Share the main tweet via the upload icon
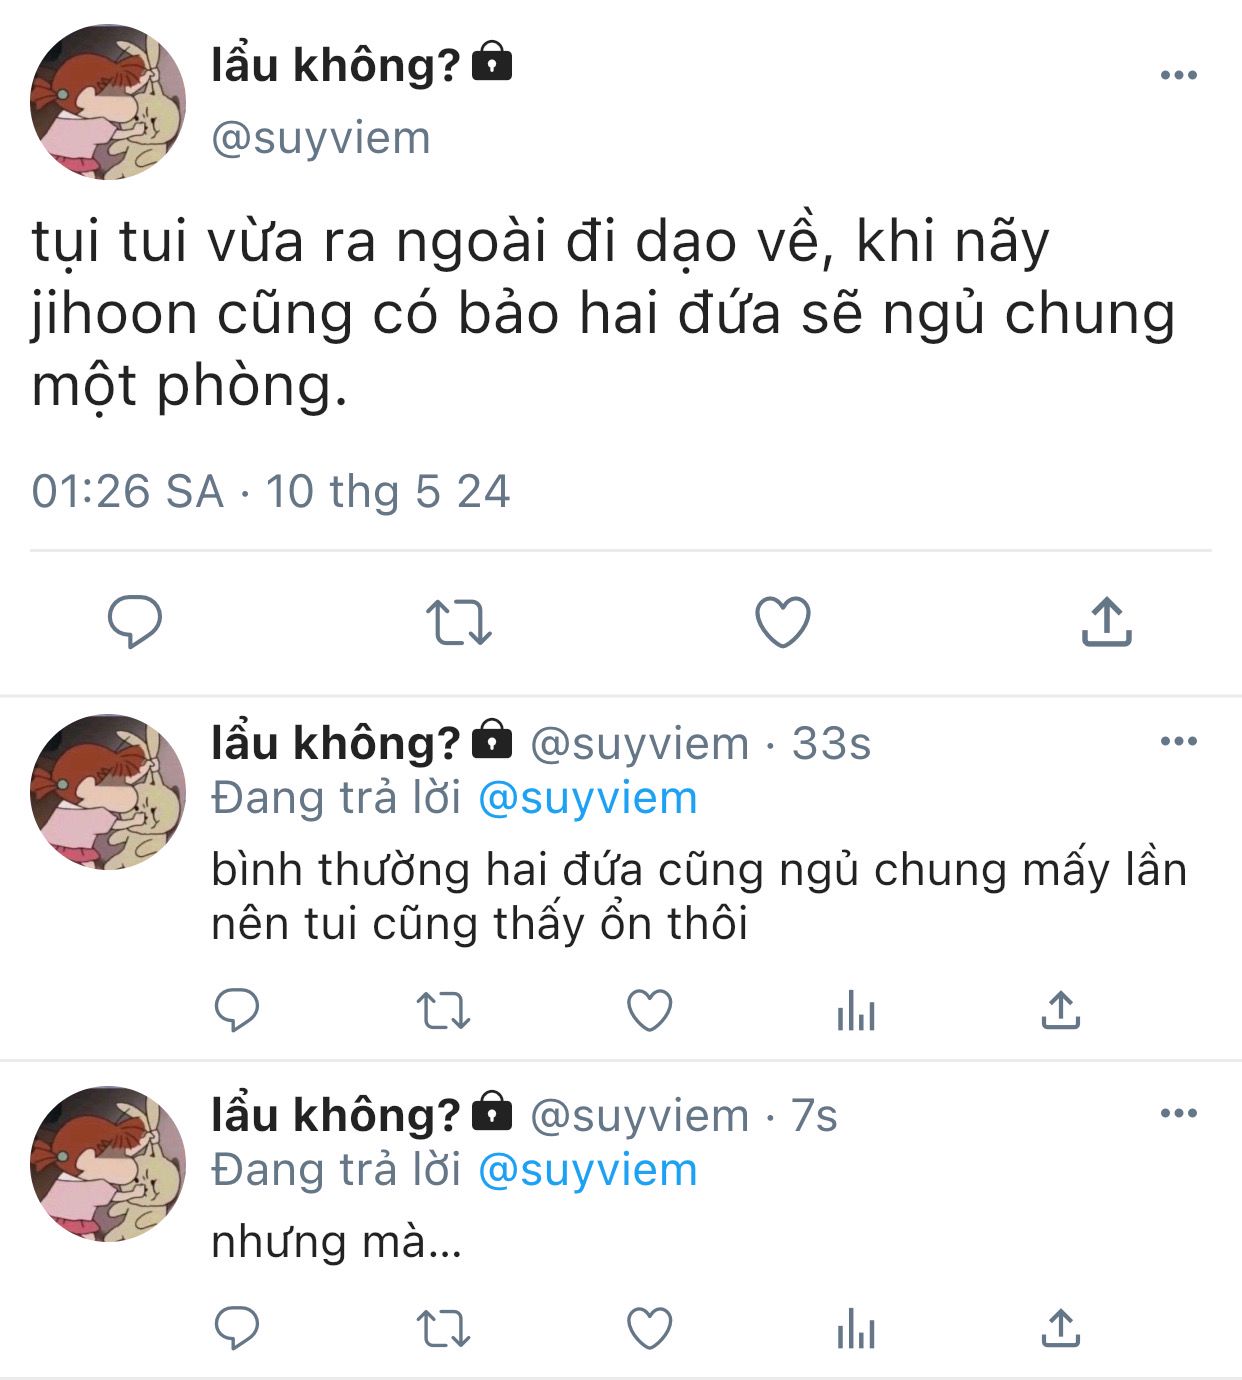This screenshot has width=1242, height=1380. coord(1106,621)
